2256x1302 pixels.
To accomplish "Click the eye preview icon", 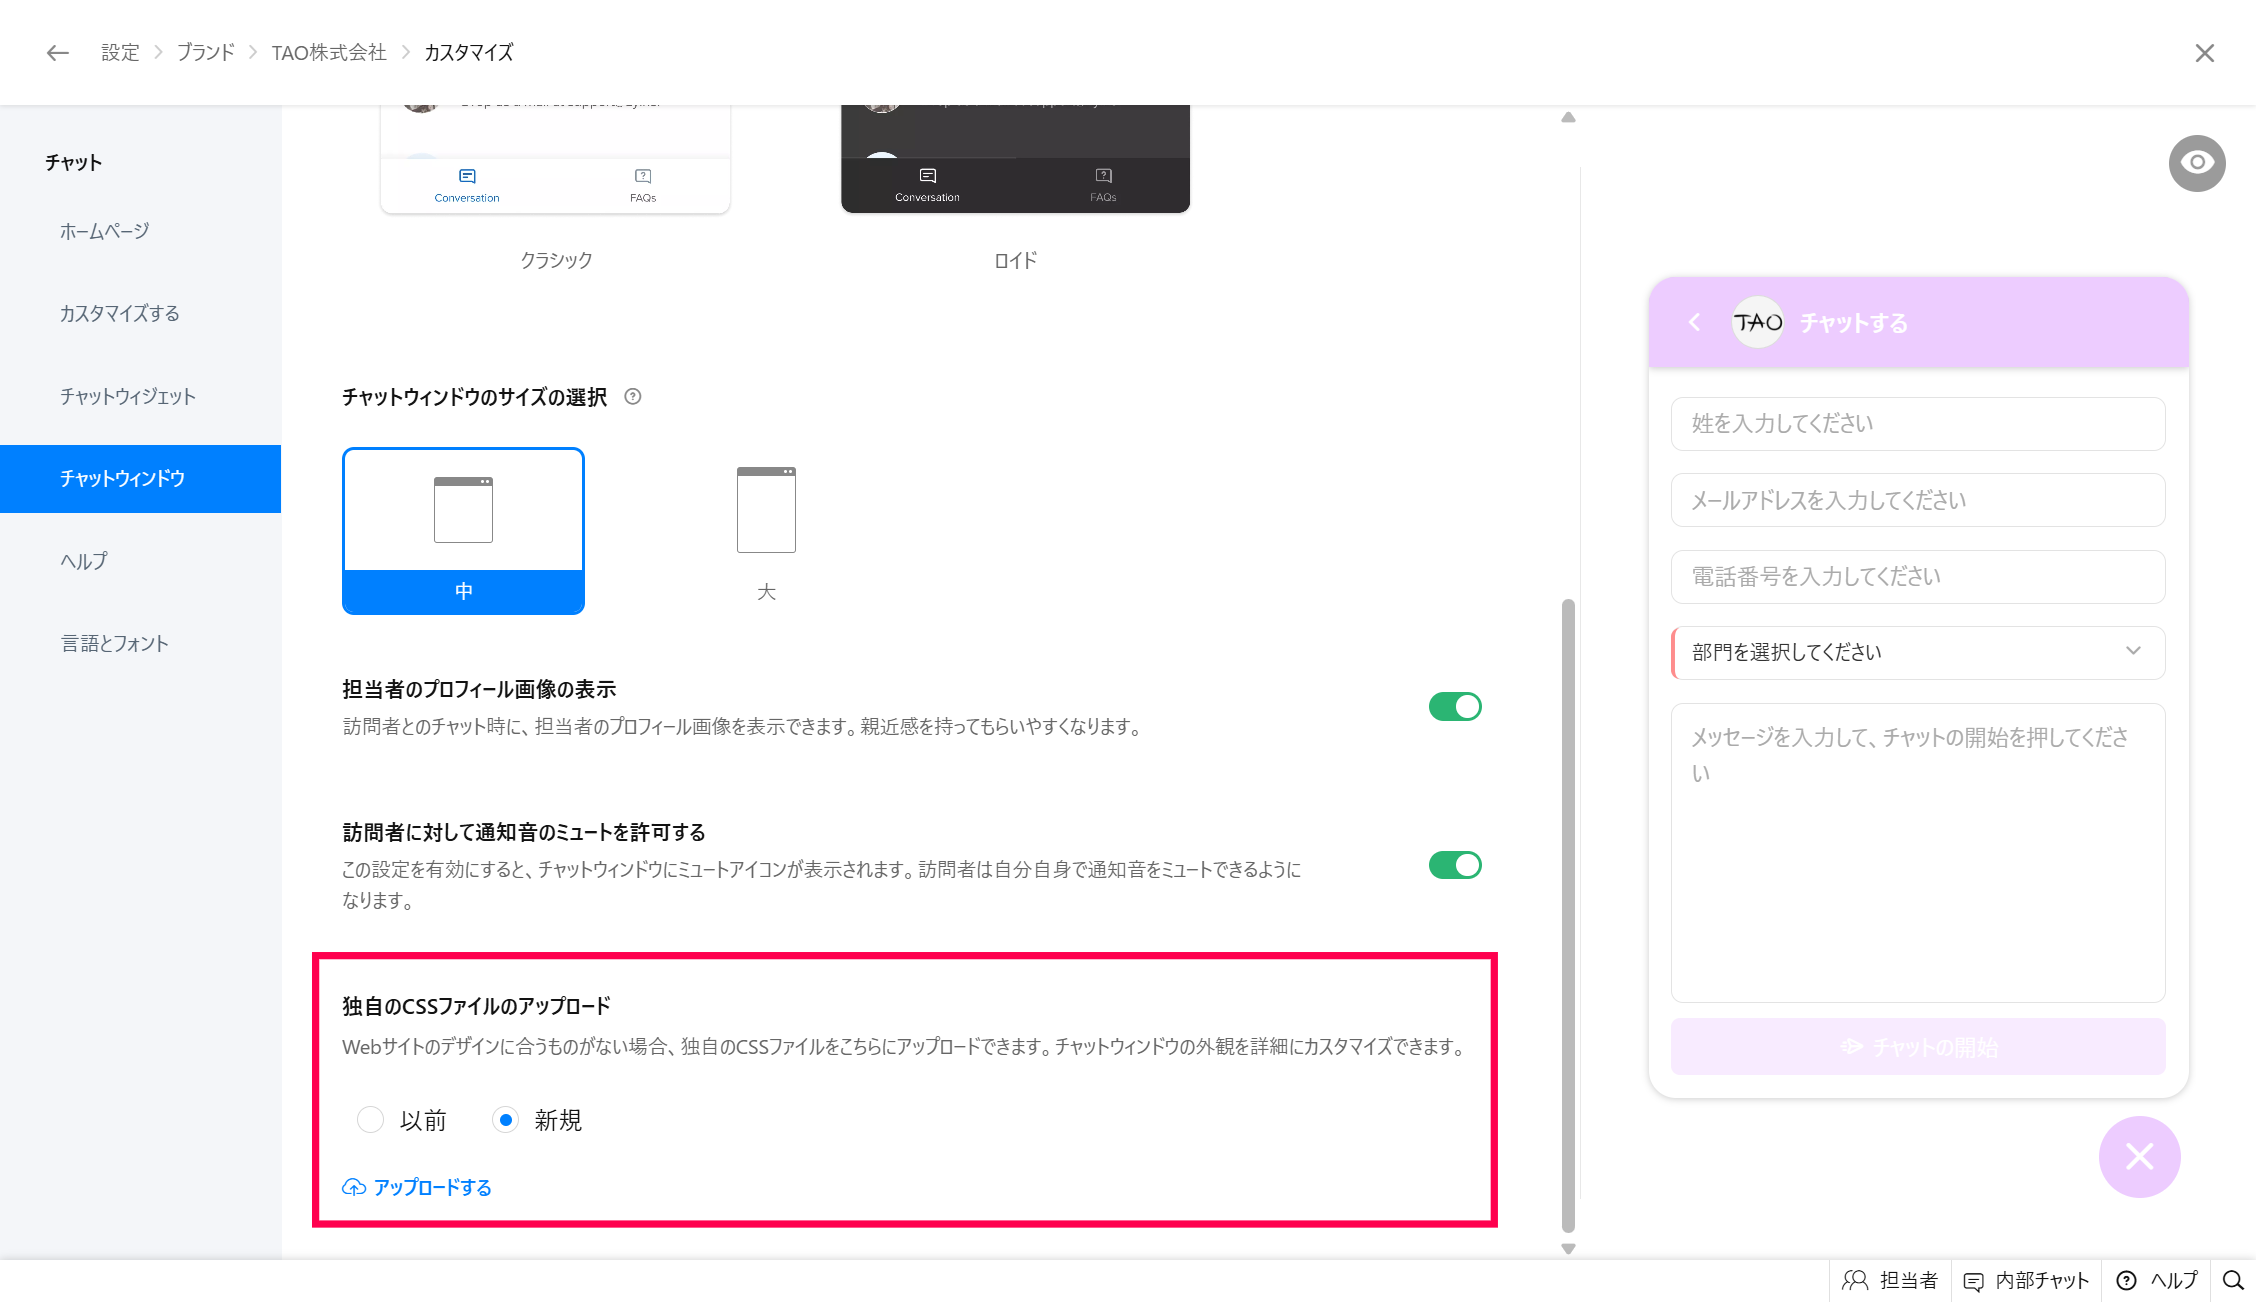I will tap(2196, 163).
